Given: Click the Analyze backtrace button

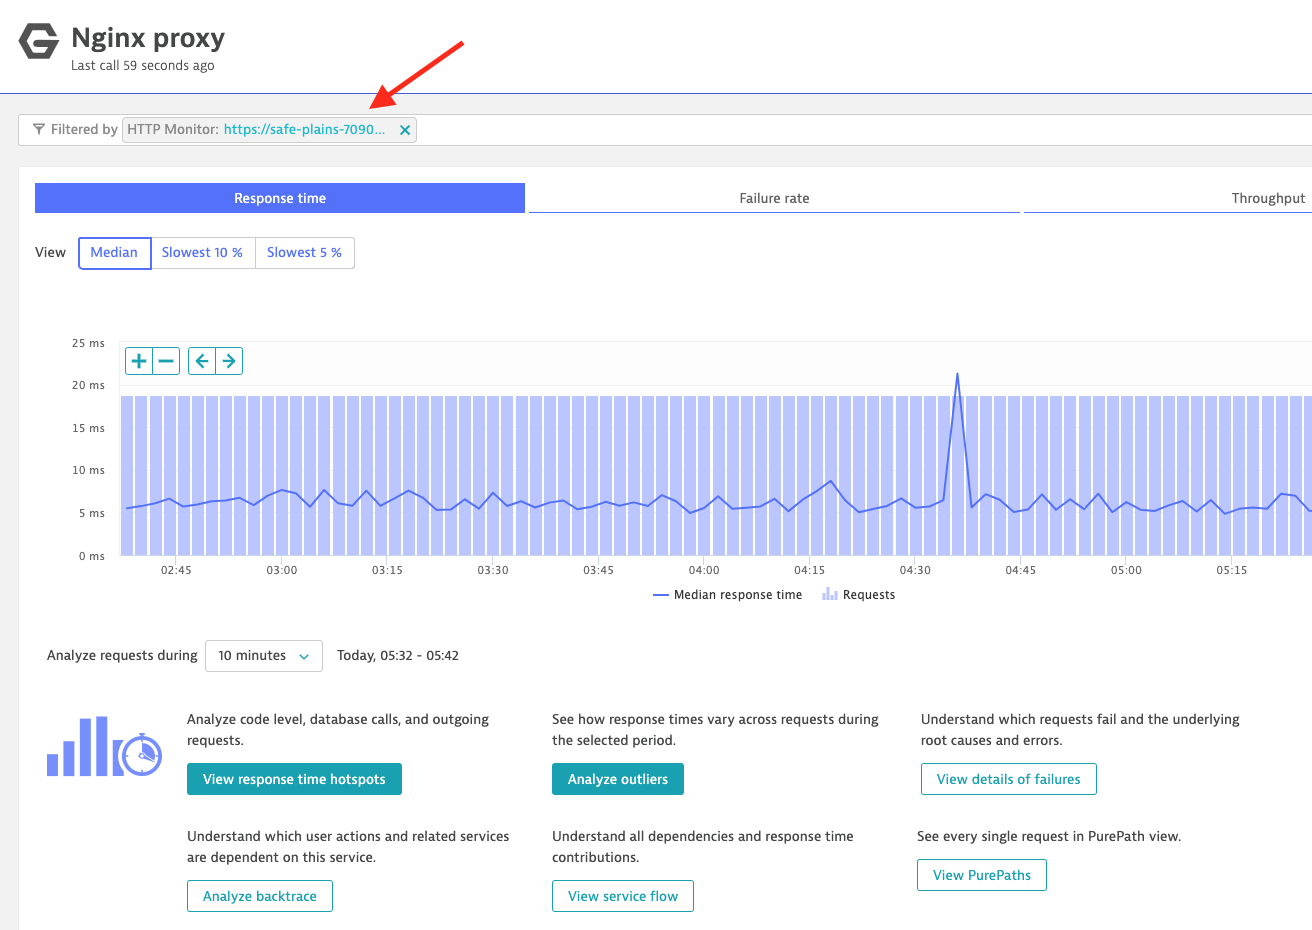Looking at the screenshot, I should coord(260,896).
